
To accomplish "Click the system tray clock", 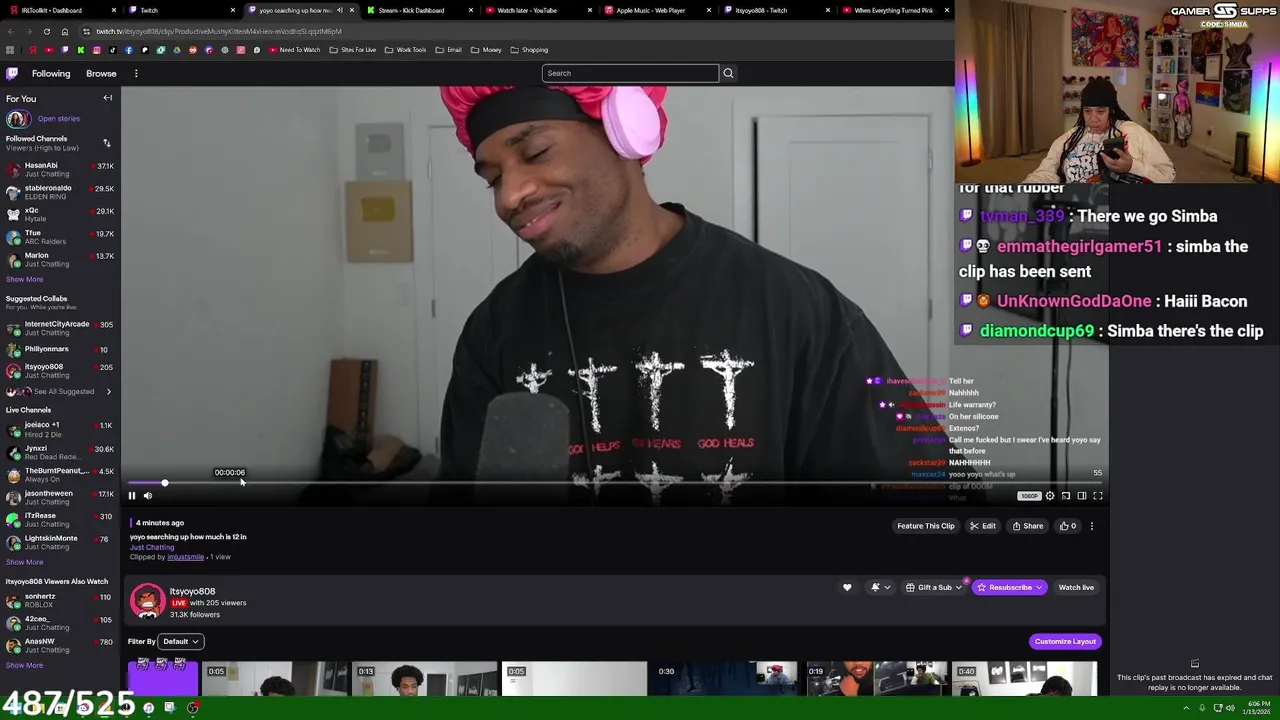I will 1255,708.
